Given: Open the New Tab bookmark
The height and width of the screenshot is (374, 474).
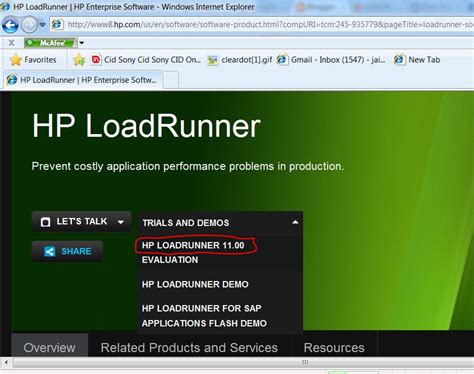Looking at the screenshot, I should click(417, 60).
